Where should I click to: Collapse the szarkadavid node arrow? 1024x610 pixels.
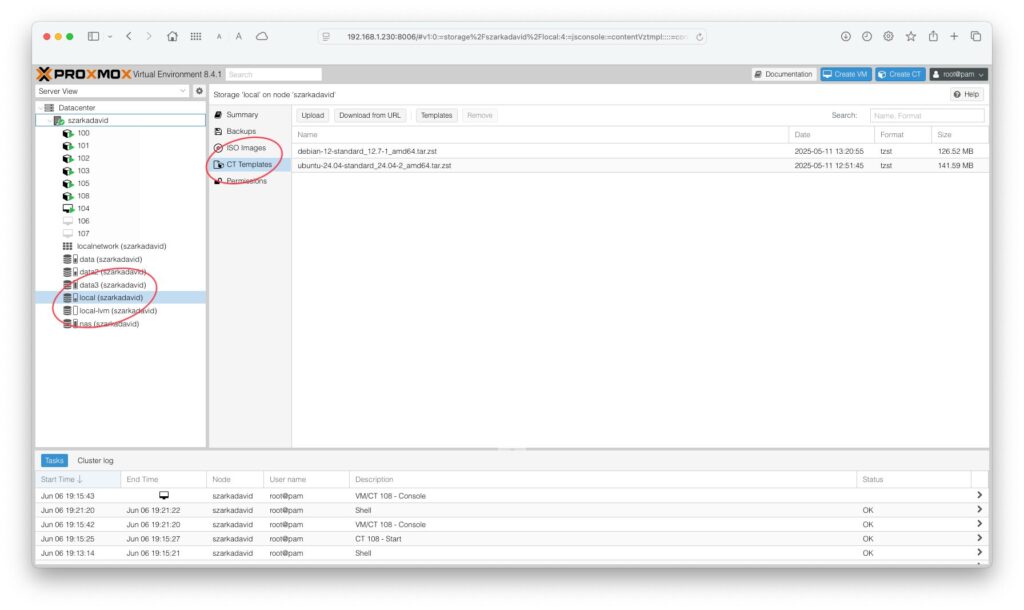[50, 121]
